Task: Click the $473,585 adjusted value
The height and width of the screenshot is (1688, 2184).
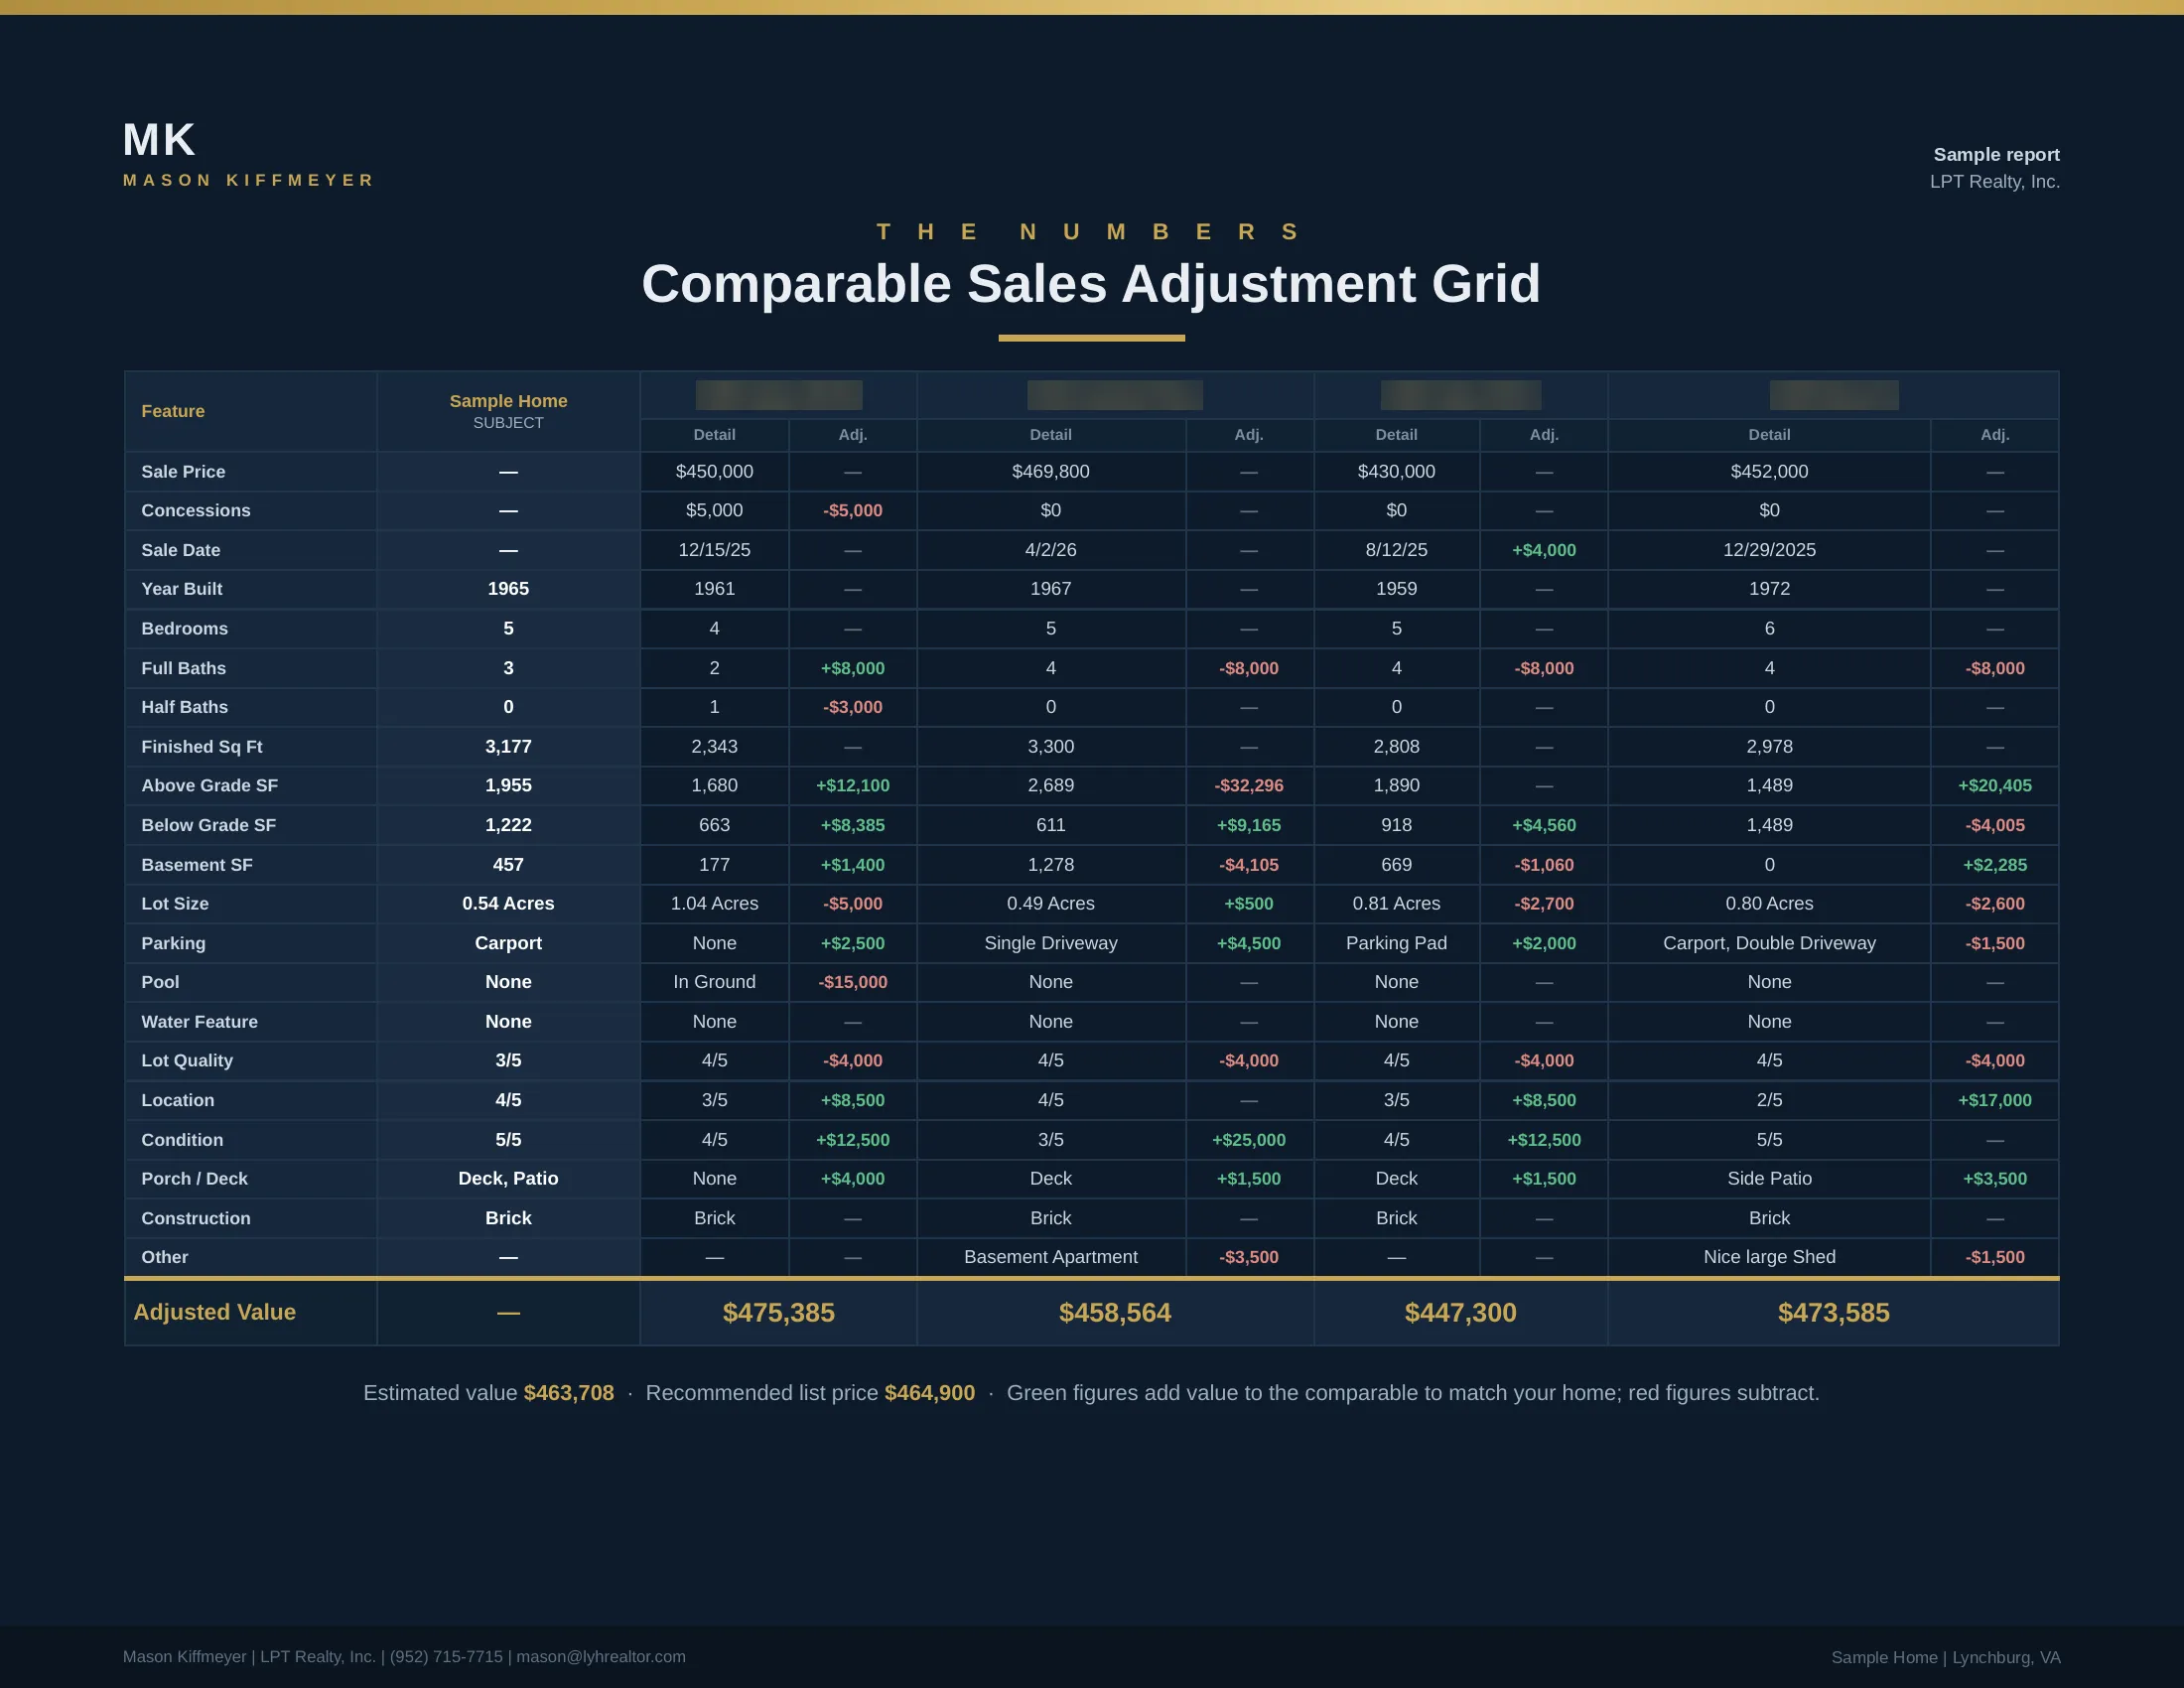Action: tap(1834, 1313)
